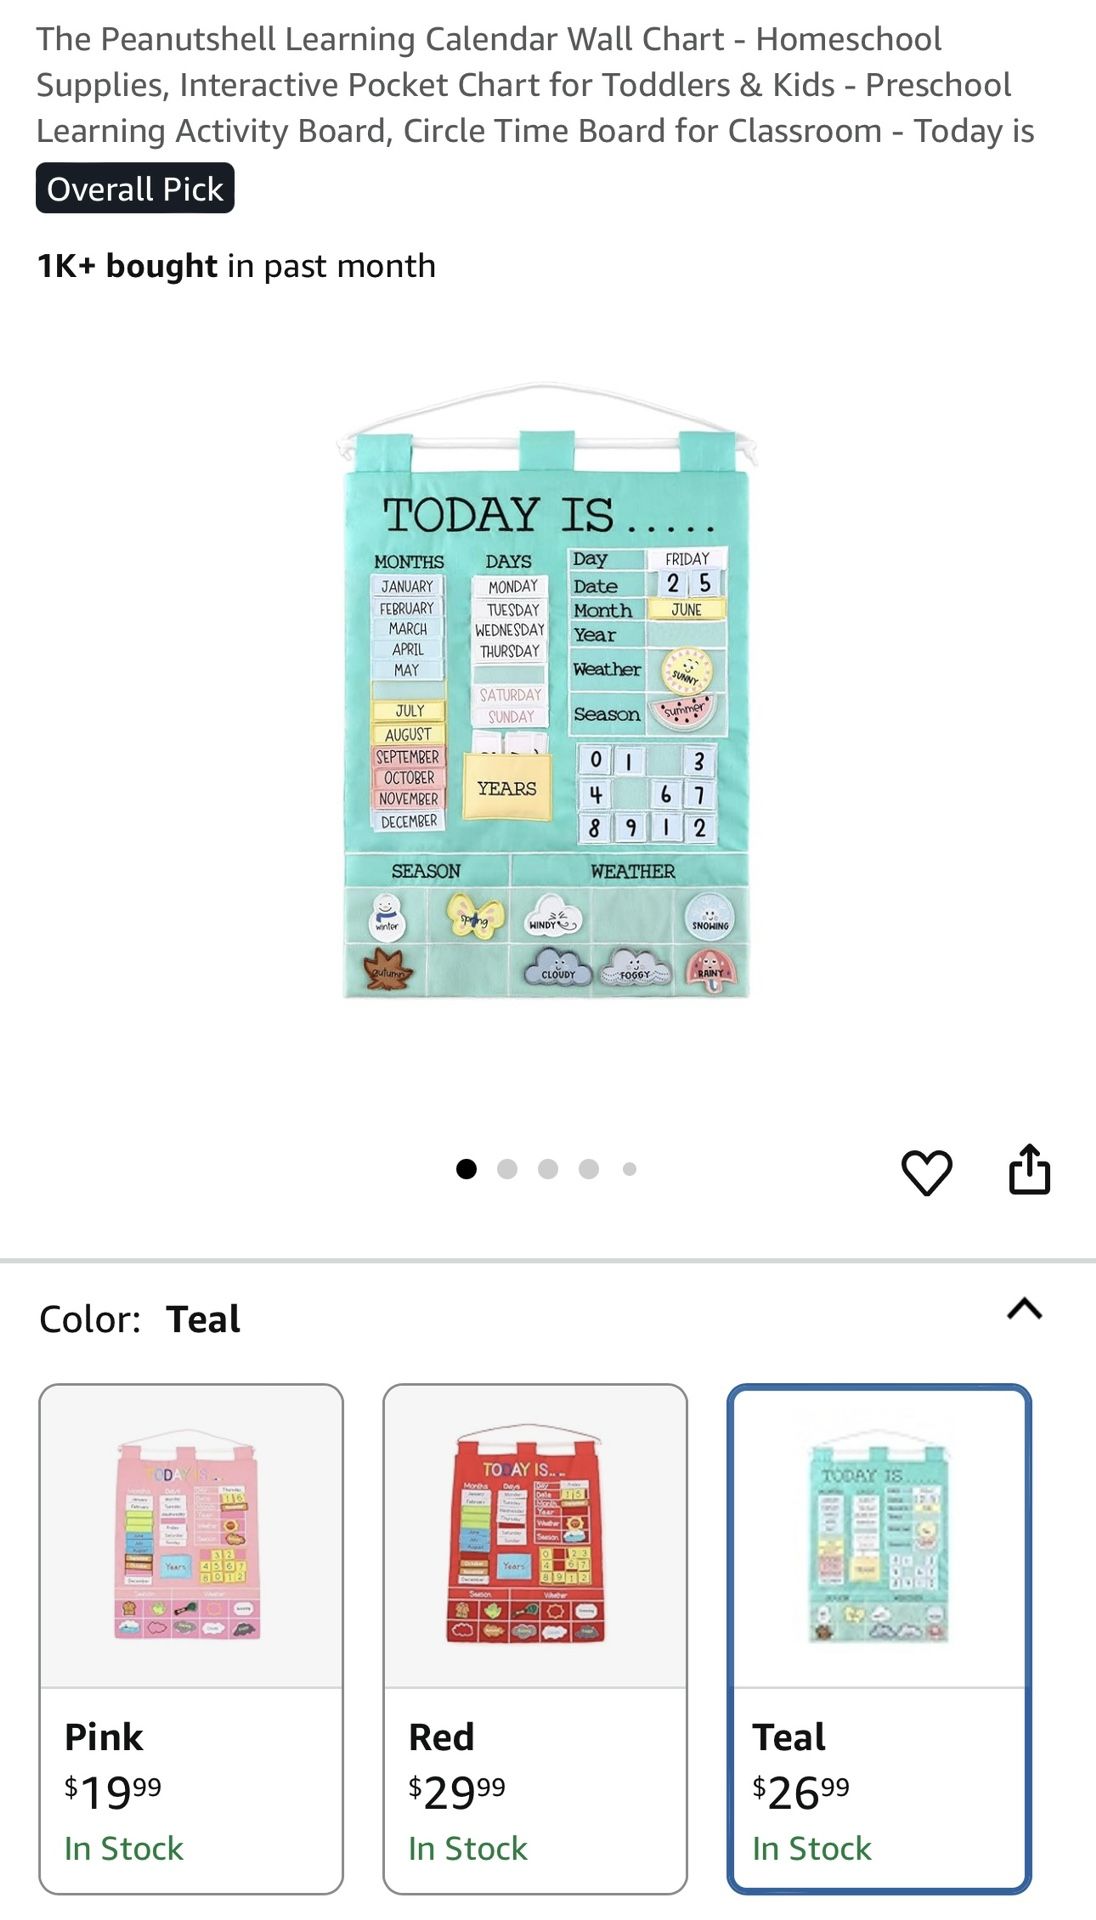Select the Pink color option
This screenshot has width=1096, height=1920.
point(191,1639)
